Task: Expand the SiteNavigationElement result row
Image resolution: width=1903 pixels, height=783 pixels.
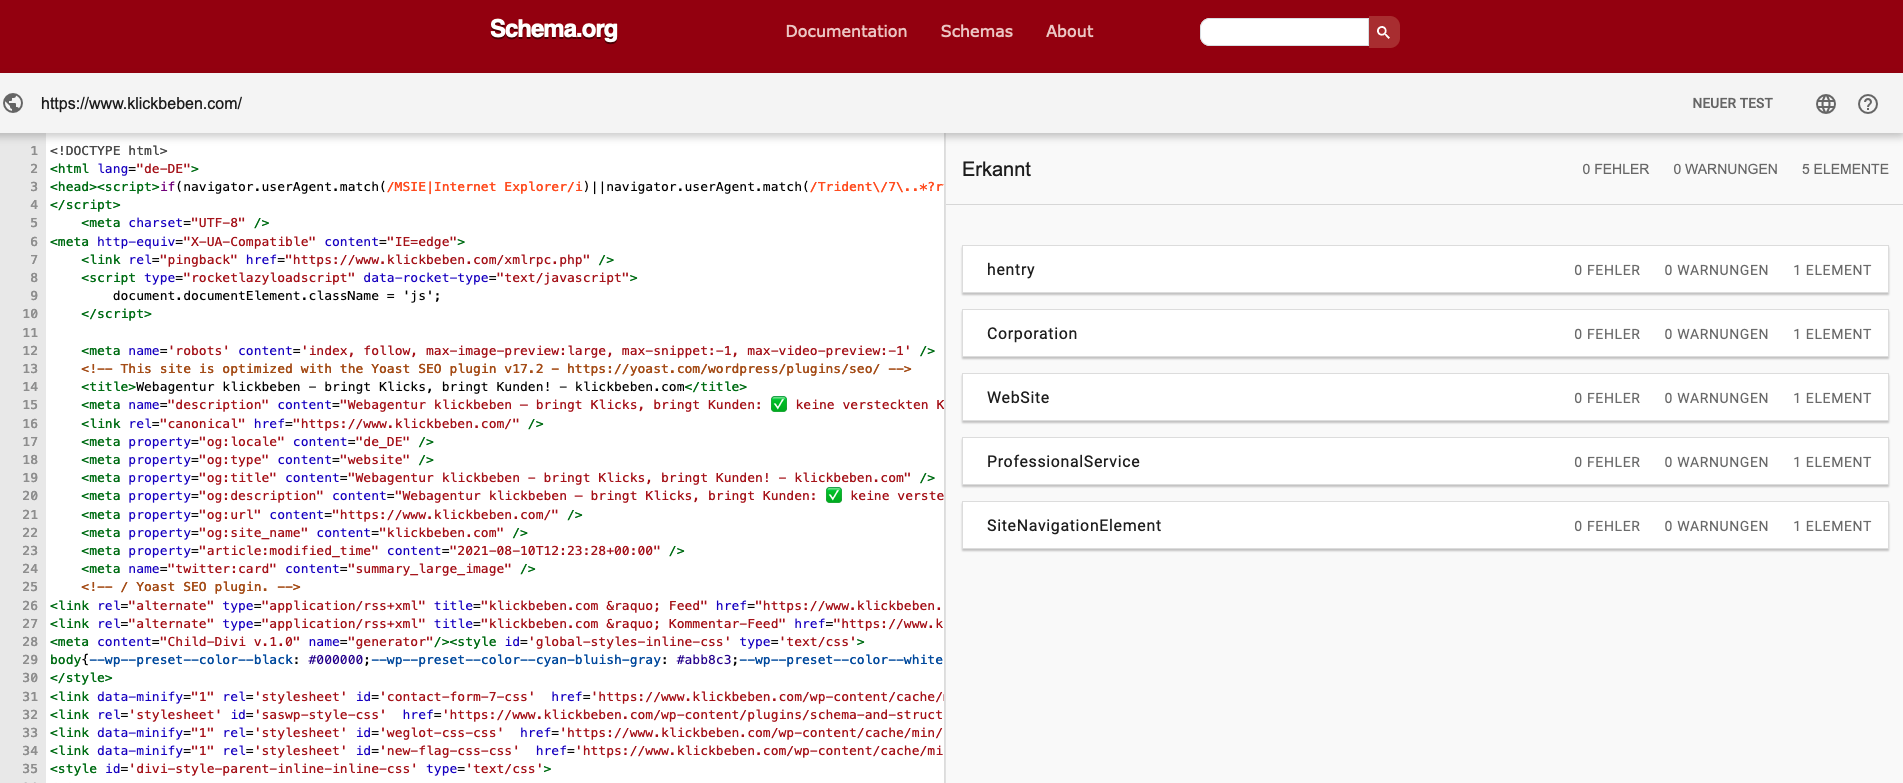Action: (1425, 526)
